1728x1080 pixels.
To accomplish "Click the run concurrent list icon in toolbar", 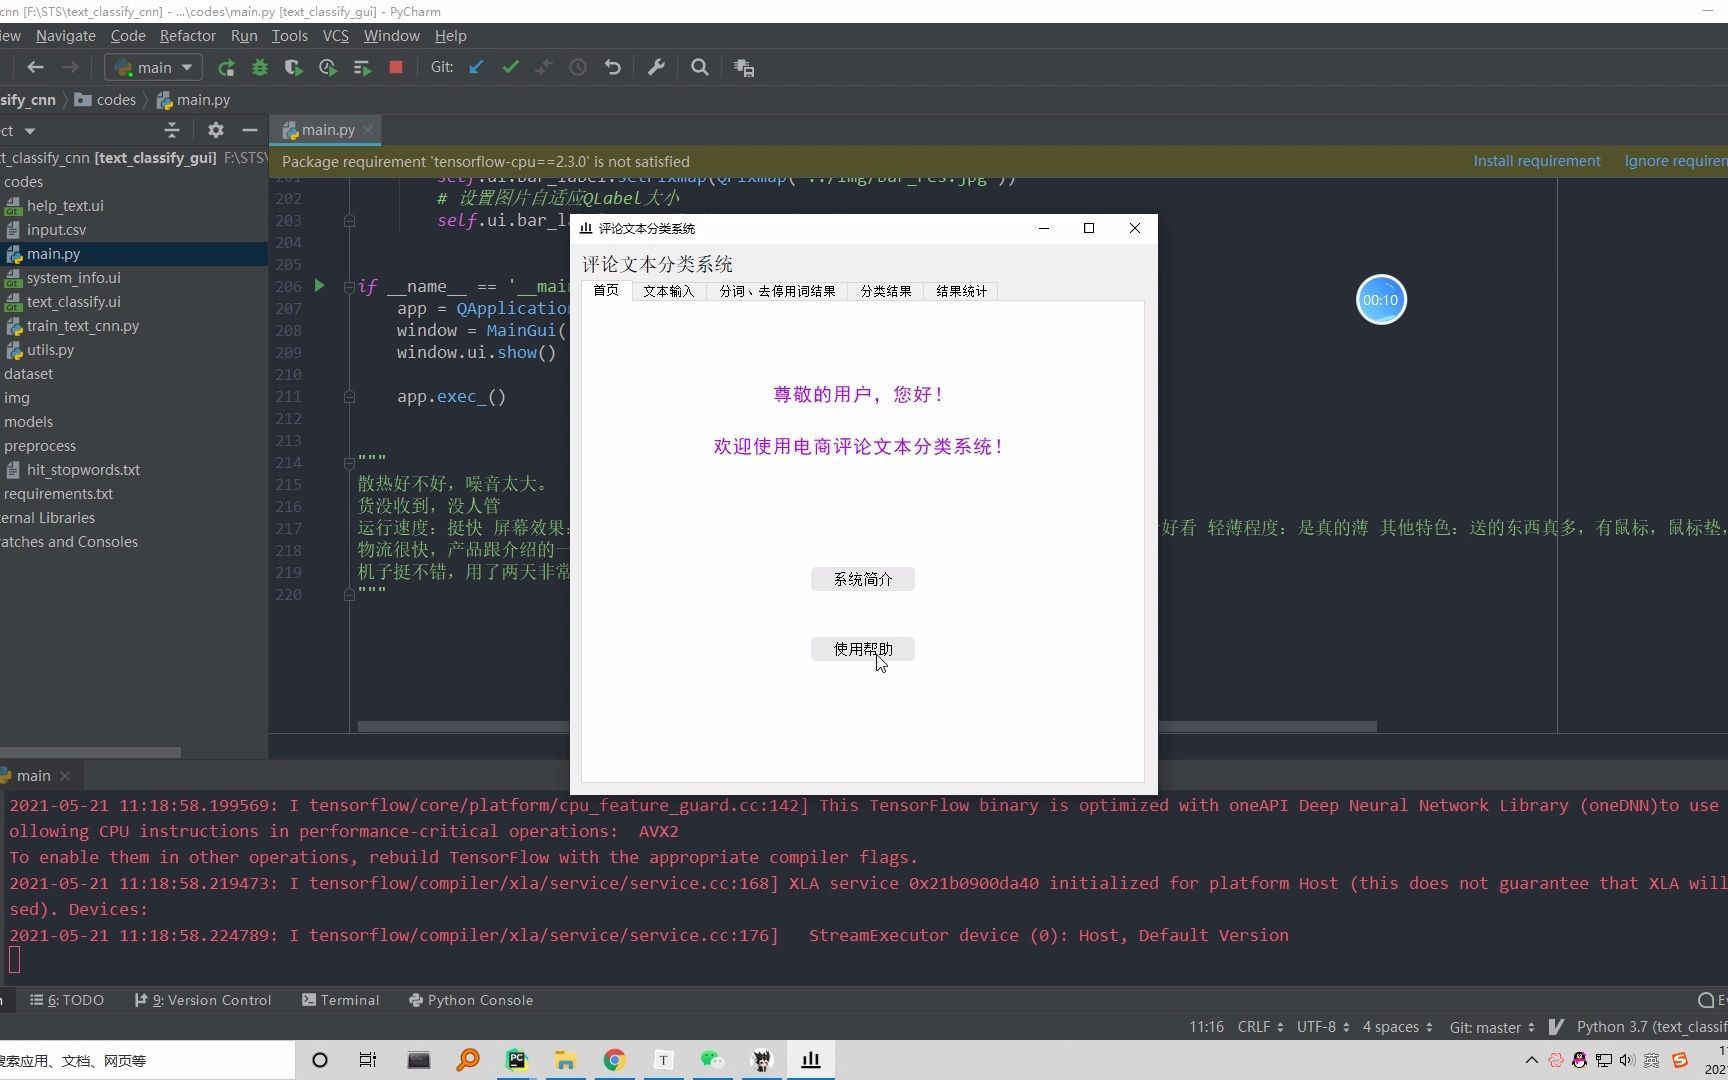I will click(x=362, y=68).
